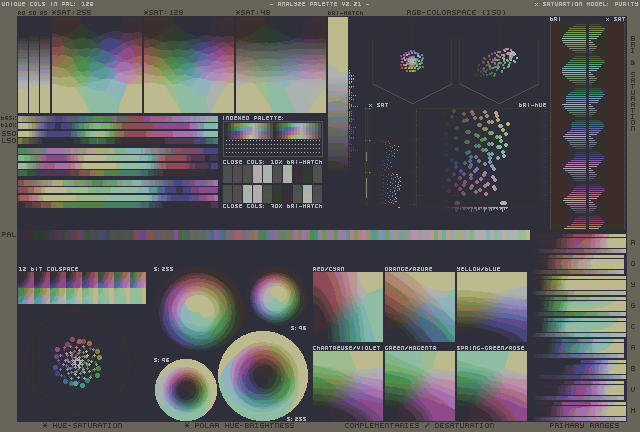
Task: Select the Green/Magenta chart
Action: point(419,385)
